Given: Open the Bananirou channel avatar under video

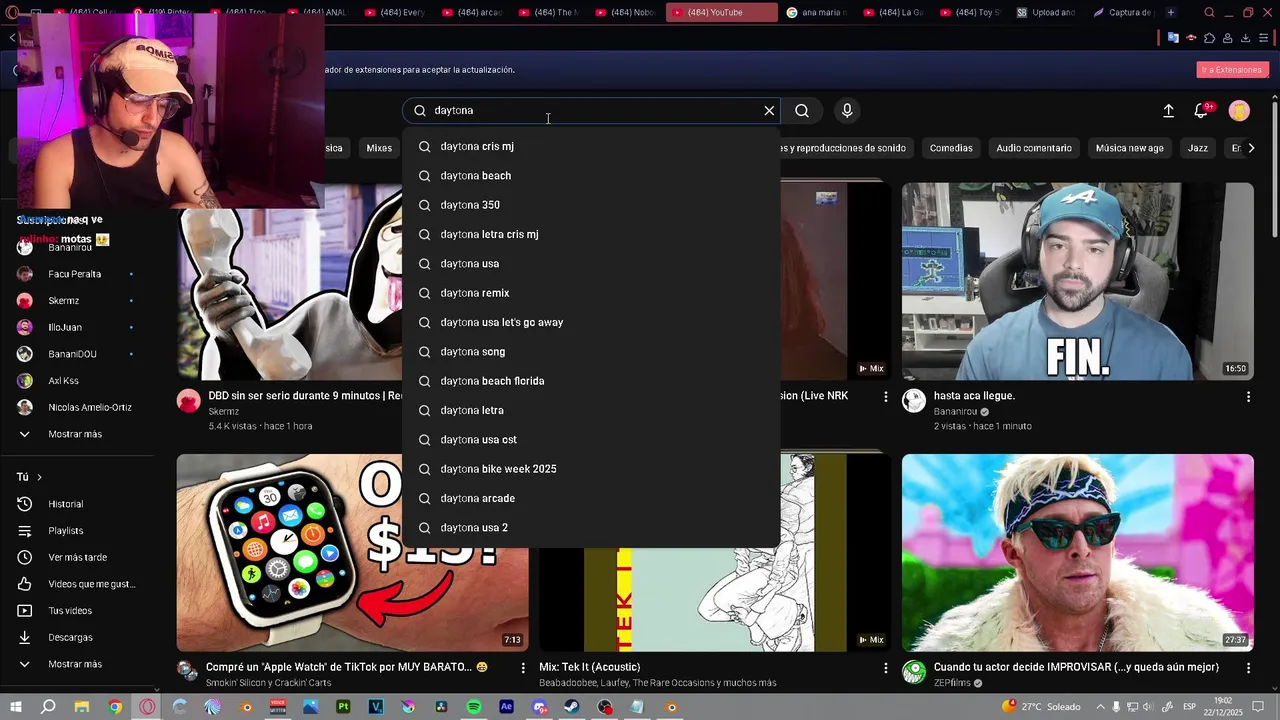Looking at the screenshot, I should point(914,401).
